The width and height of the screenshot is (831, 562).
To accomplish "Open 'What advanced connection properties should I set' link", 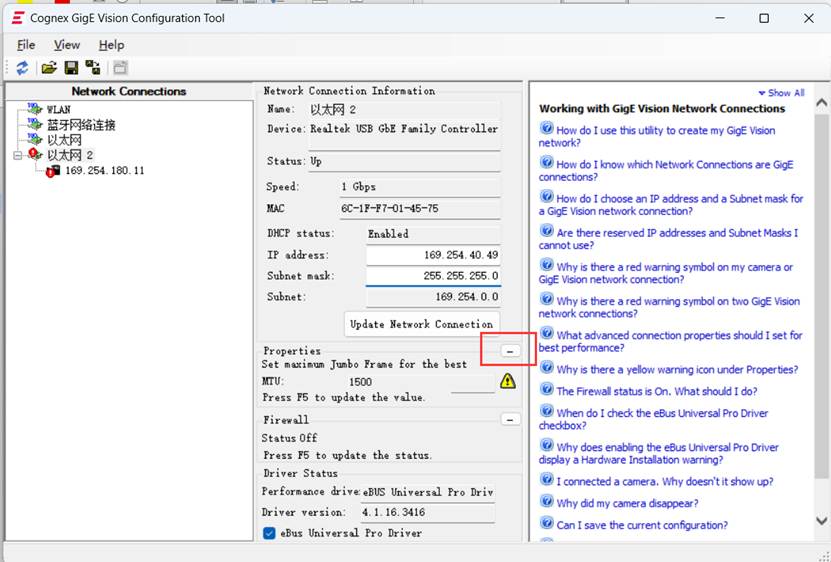I will click(670, 341).
